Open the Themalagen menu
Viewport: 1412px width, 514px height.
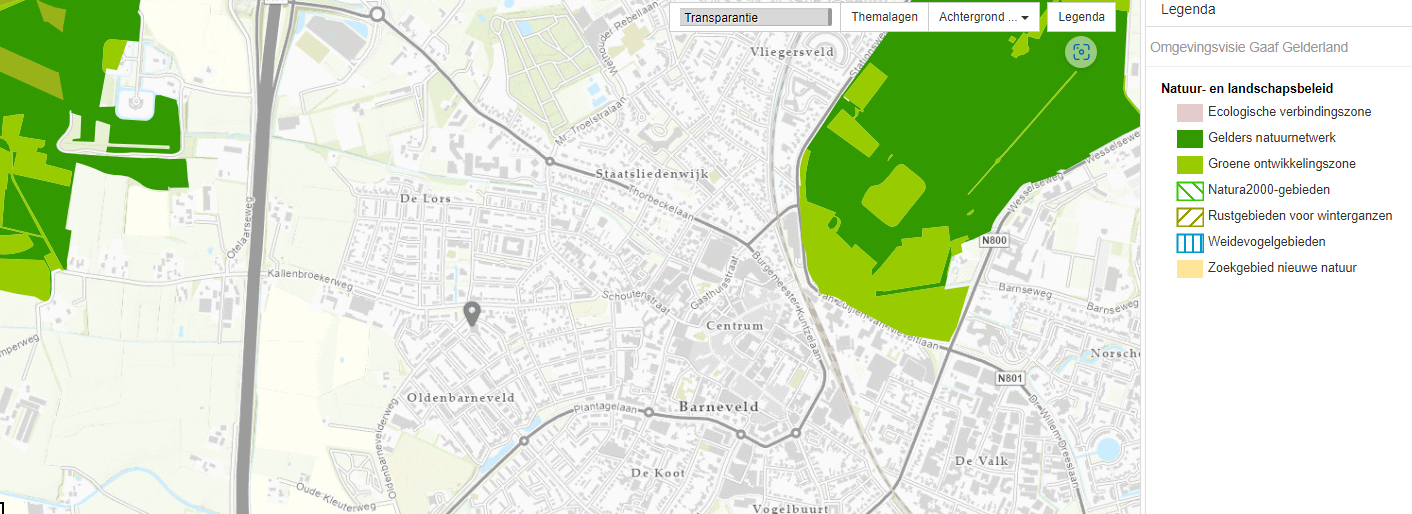point(885,17)
